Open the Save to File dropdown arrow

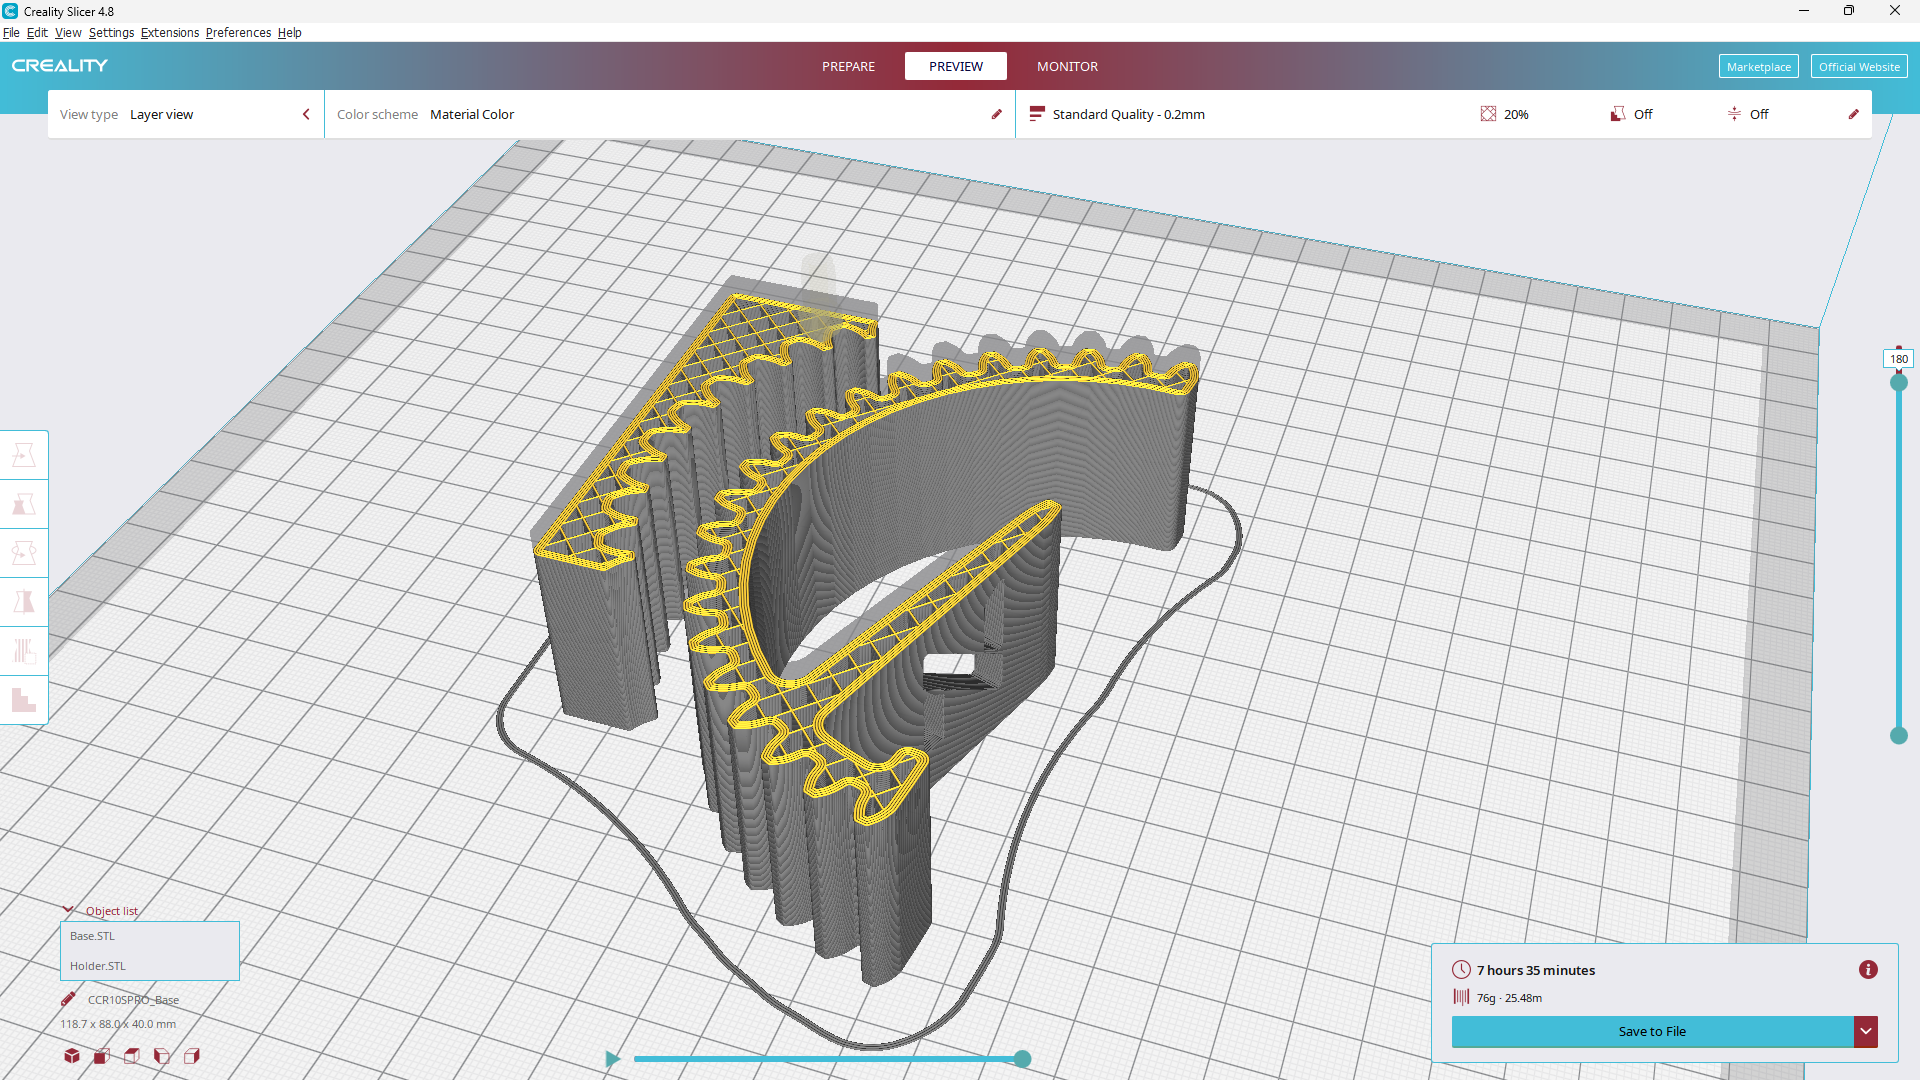point(1866,1031)
